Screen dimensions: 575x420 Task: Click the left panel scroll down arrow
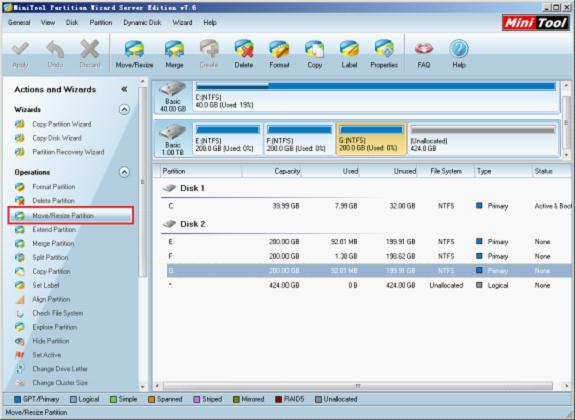143,387
